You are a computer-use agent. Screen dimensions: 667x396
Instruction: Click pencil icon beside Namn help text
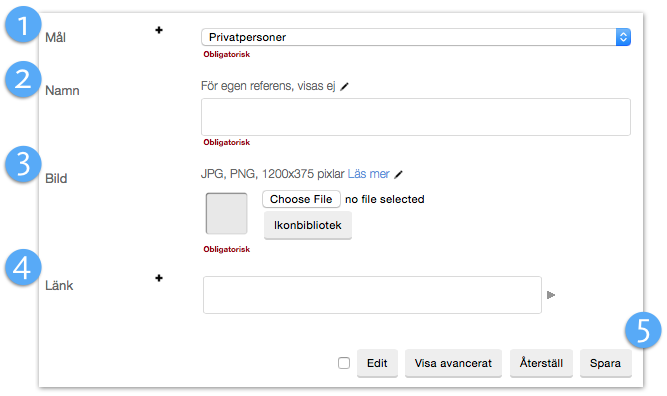(x=344, y=86)
